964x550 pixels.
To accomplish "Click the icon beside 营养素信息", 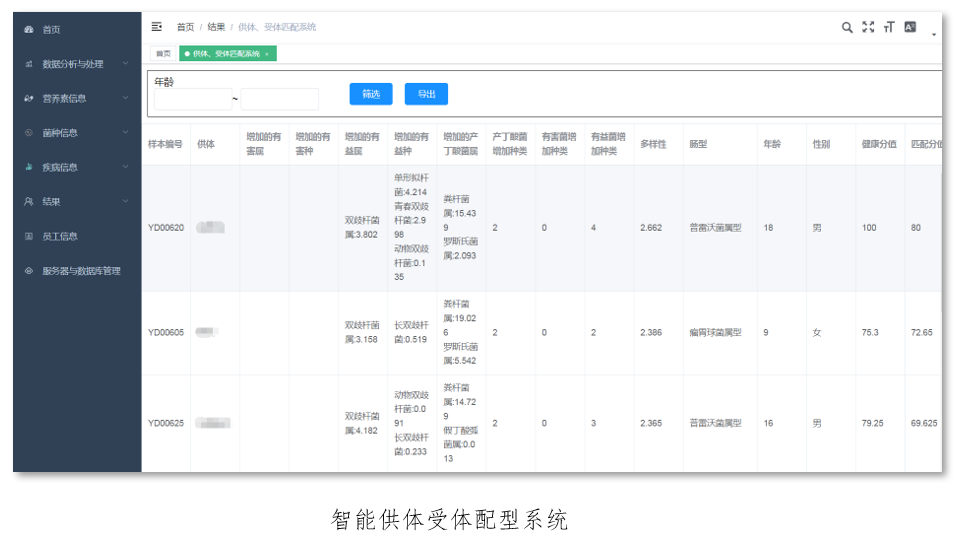I will (x=29, y=98).
